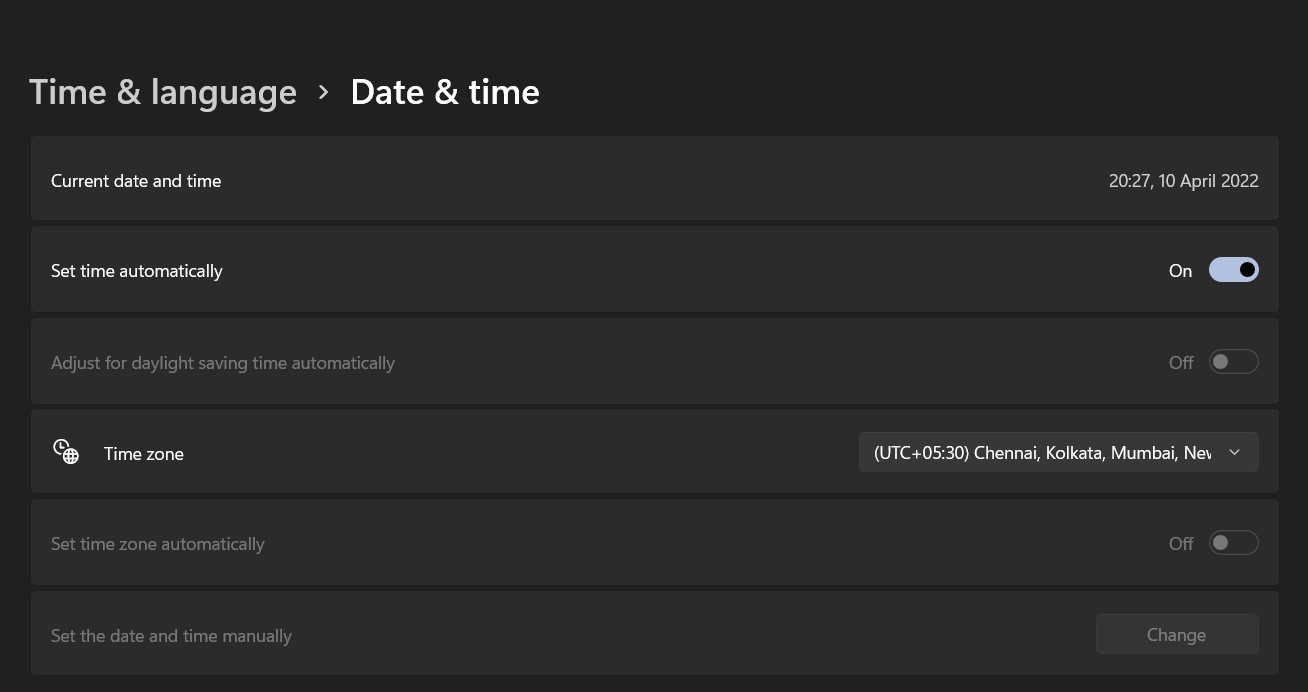This screenshot has height=692, width=1308.
Task: Click the Off label beside daylight saving toggle
Action: point(1180,362)
